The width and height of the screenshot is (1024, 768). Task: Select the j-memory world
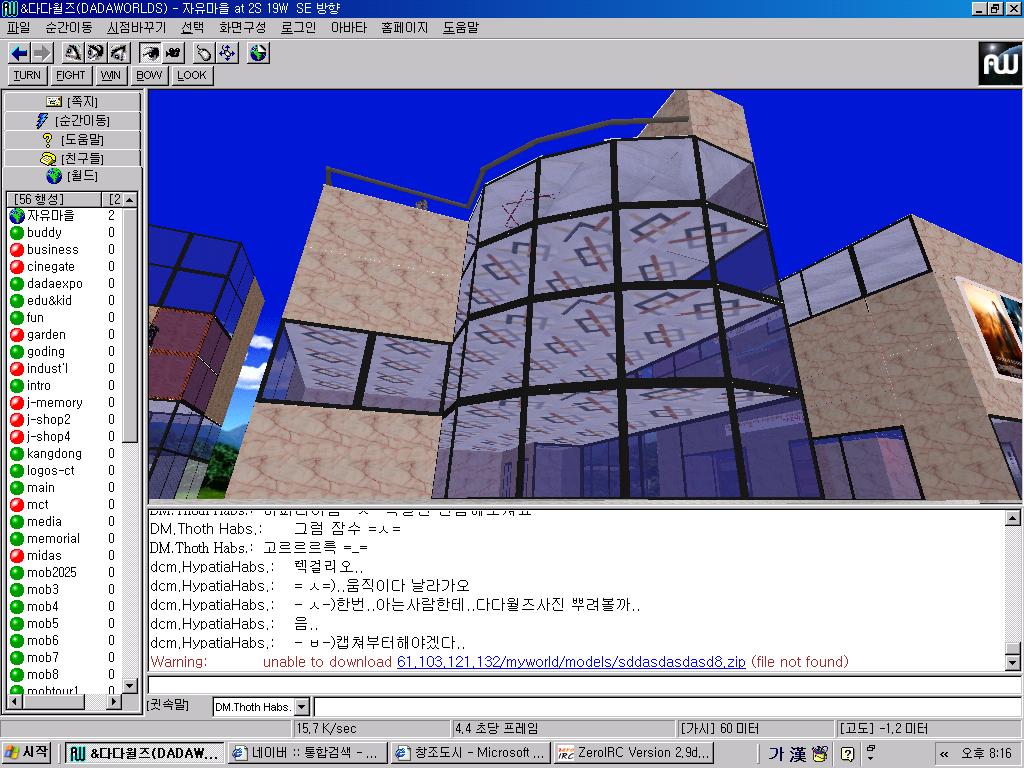(62, 402)
